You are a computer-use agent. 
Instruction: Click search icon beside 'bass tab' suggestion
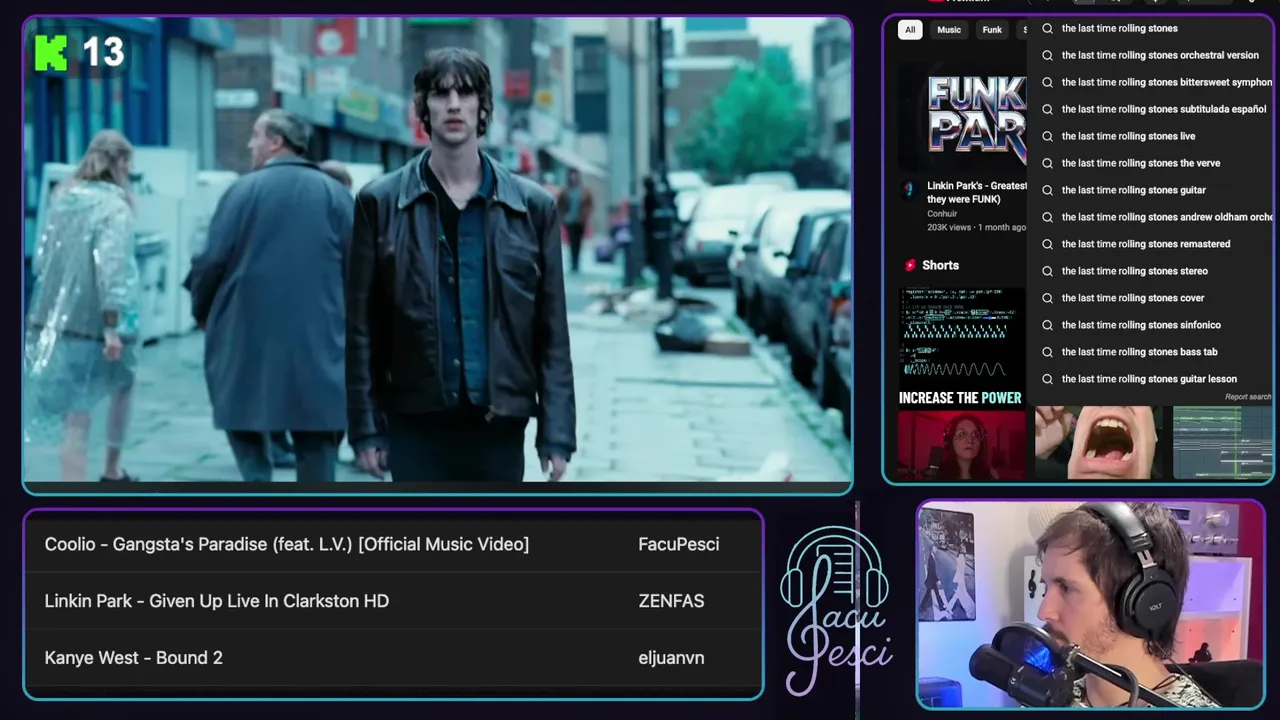click(1047, 352)
